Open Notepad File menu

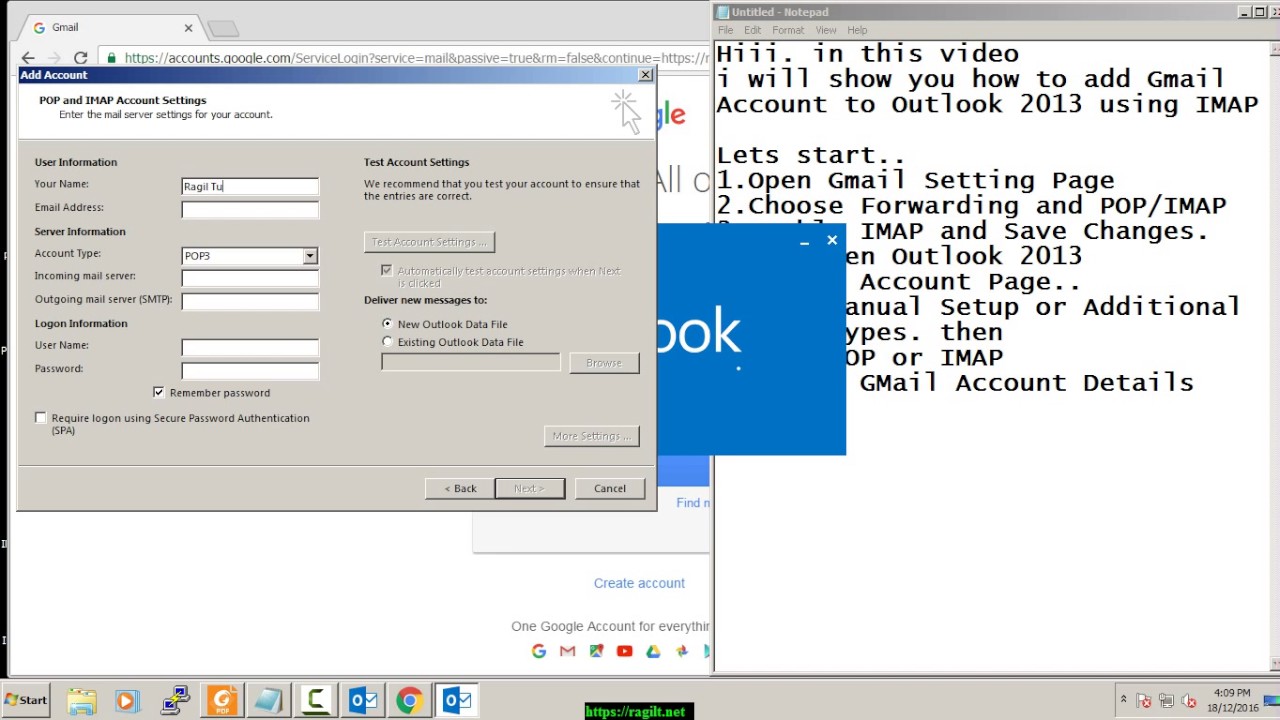(x=726, y=30)
